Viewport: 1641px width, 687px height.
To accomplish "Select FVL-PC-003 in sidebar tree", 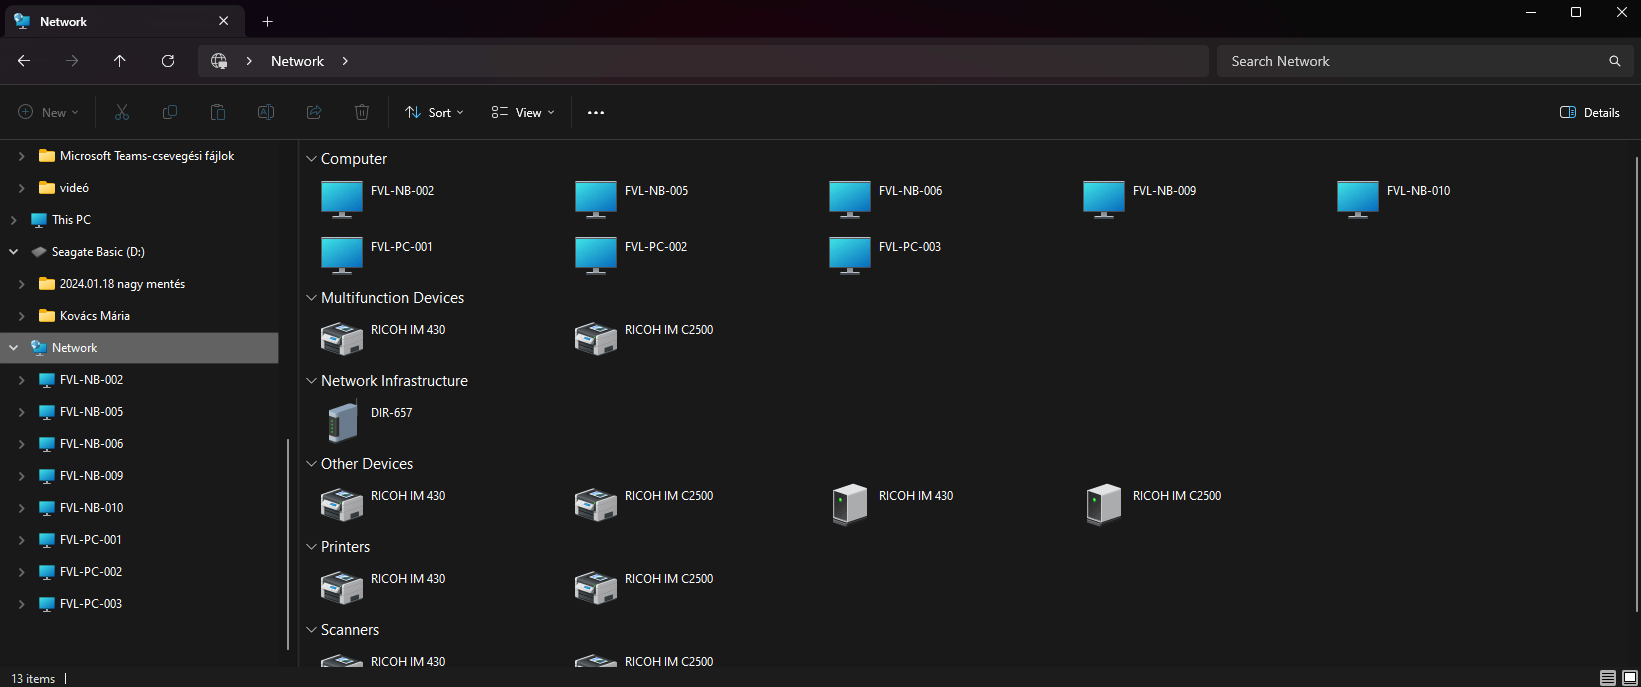I will pyautogui.click(x=90, y=604).
